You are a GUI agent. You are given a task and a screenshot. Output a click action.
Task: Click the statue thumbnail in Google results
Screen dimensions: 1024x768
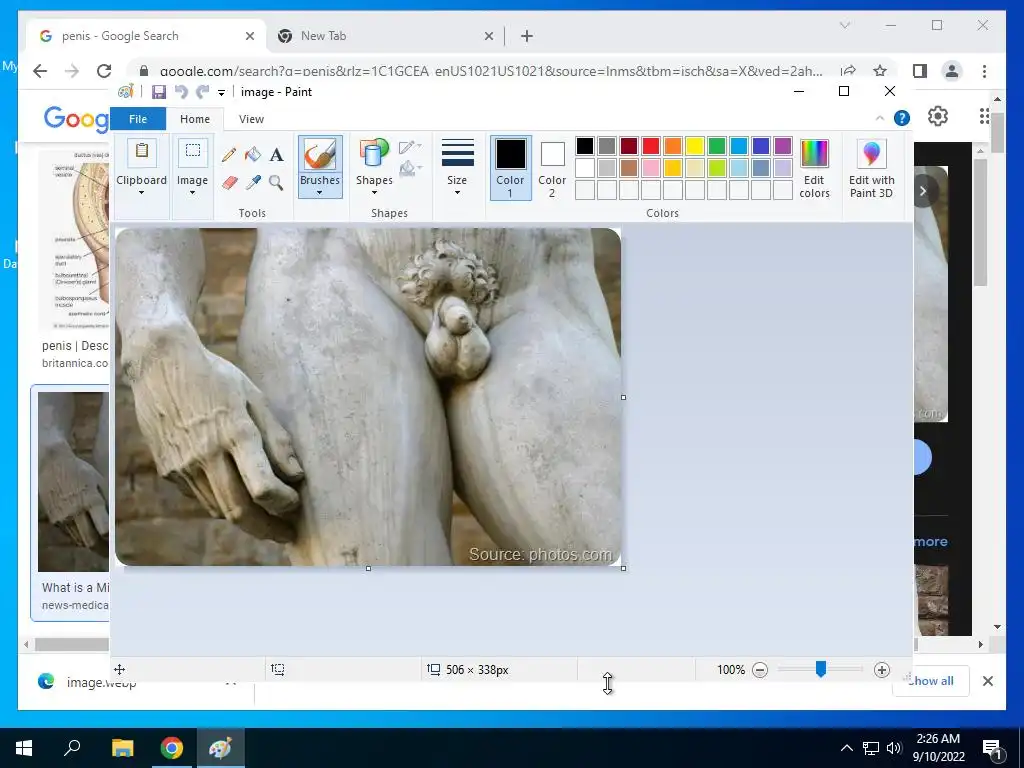click(x=73, y=481)
